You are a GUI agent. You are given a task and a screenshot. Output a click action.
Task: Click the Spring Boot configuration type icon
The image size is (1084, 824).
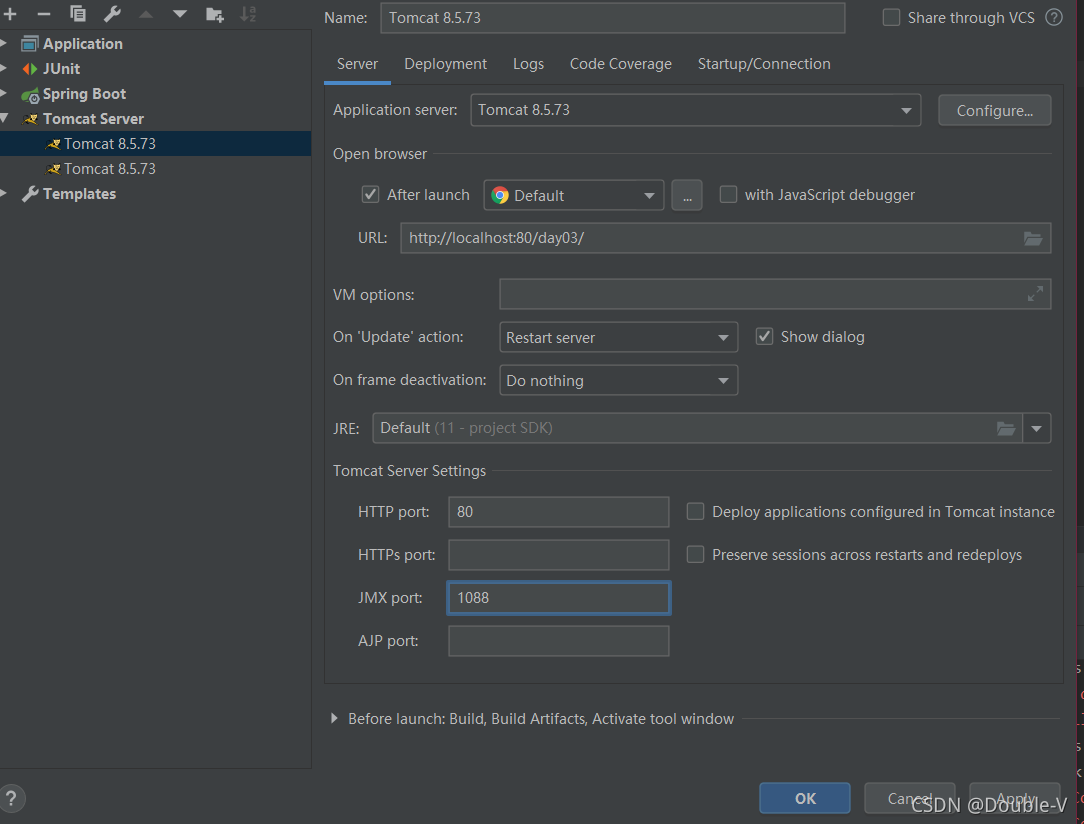[30, 95]
